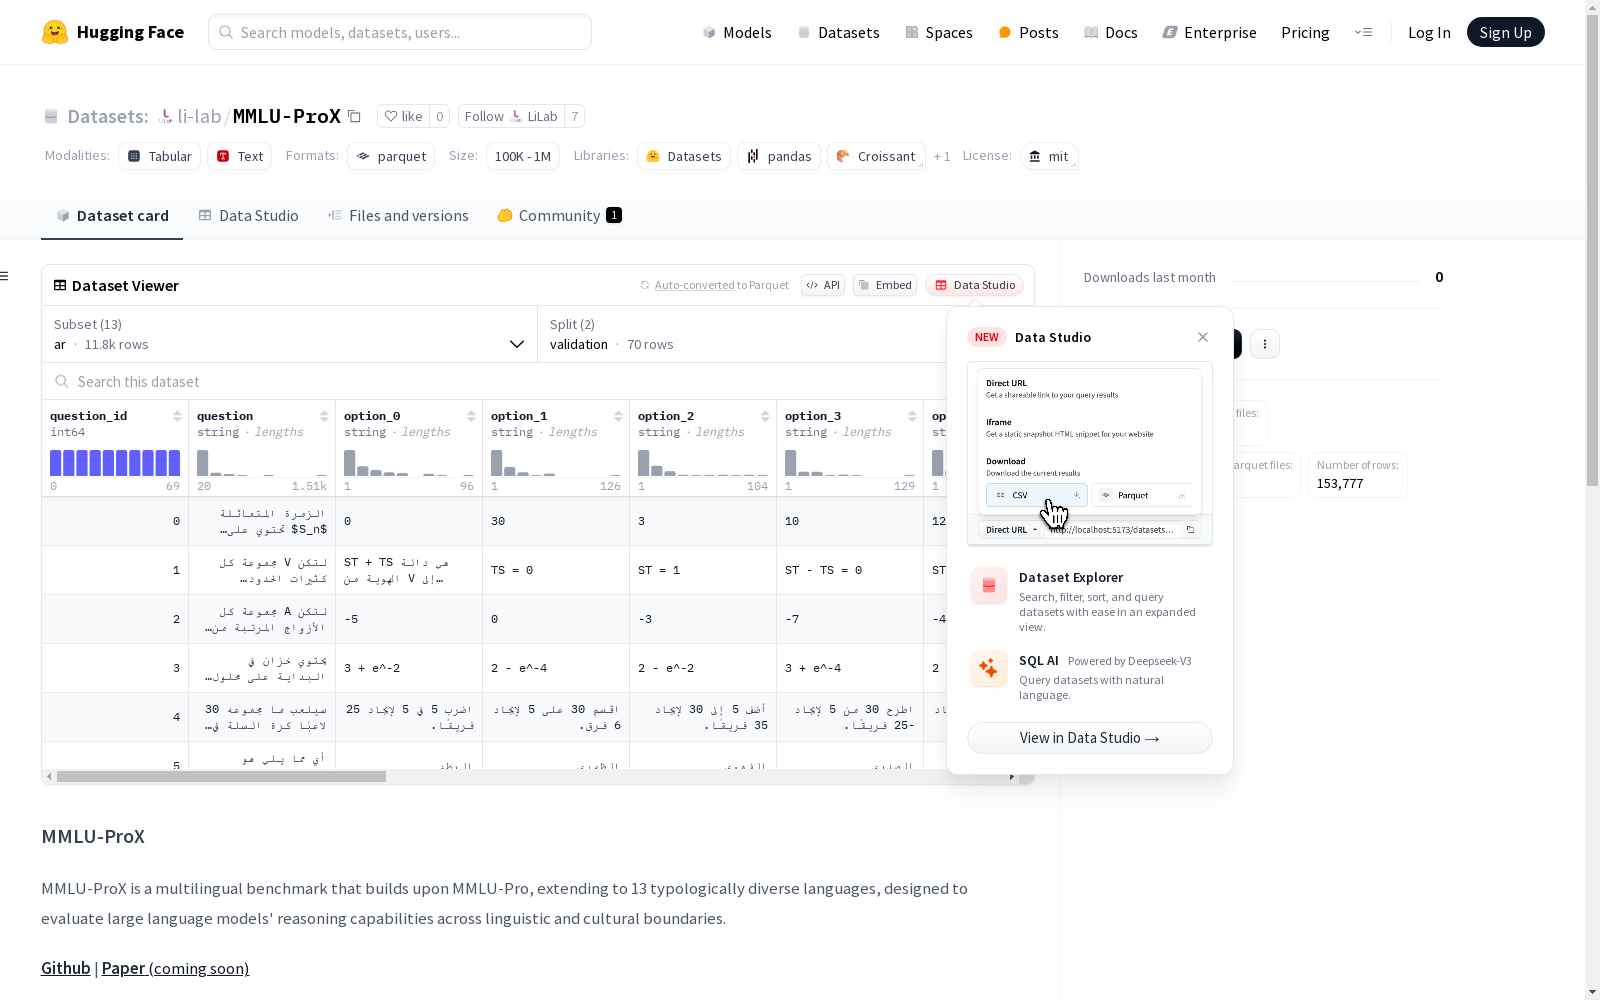
Task: Focus the main search models field
Action: click(400, 32)
